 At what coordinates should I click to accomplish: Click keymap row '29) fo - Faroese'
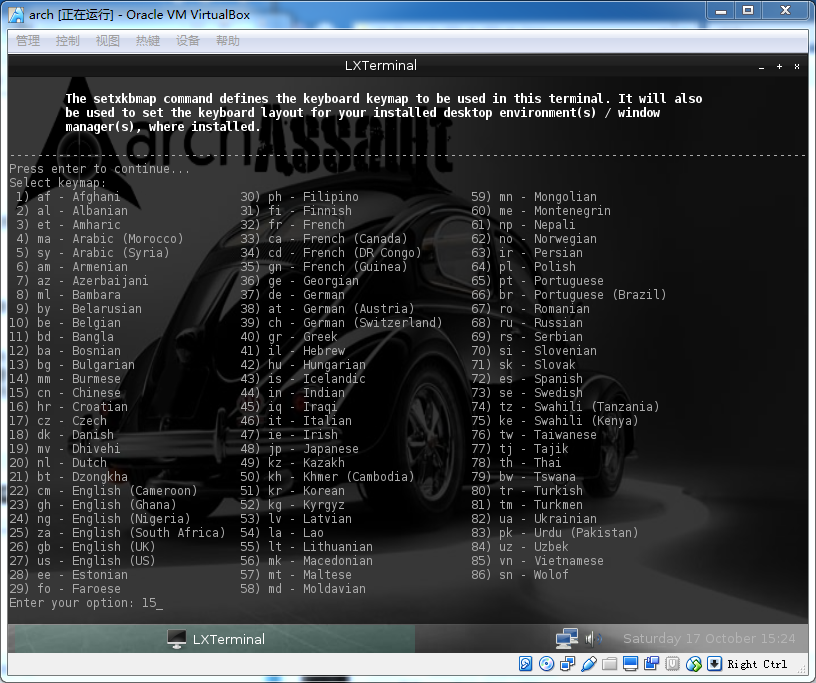65,589
